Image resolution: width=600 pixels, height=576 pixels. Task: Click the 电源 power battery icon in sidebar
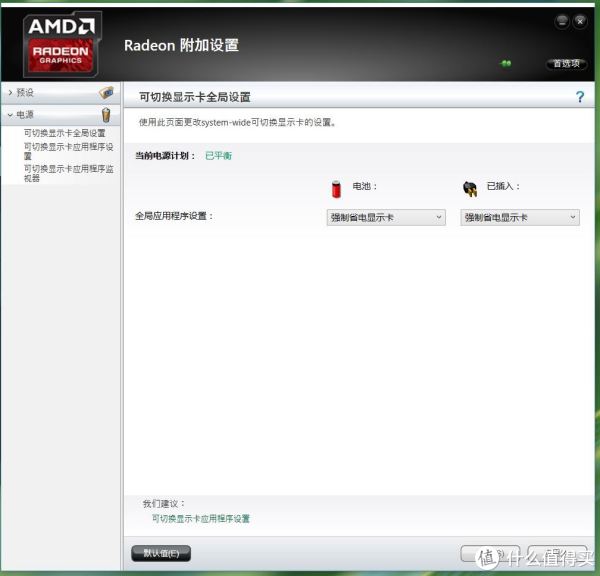click(106, 114)
